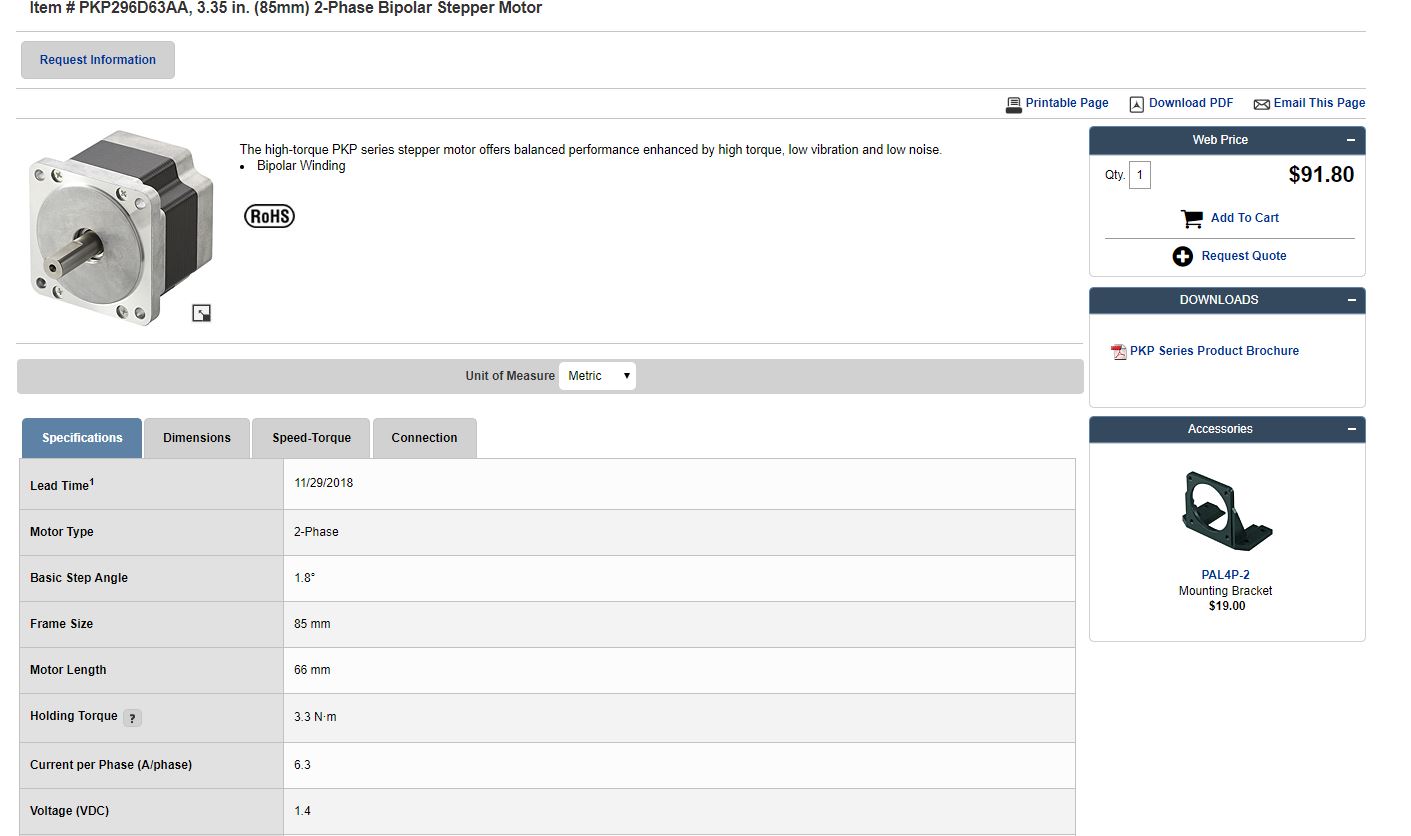Collapse the Web Price panel
The height and width of the screenshot is (836, 1411).
click(x=1351, y=140)
